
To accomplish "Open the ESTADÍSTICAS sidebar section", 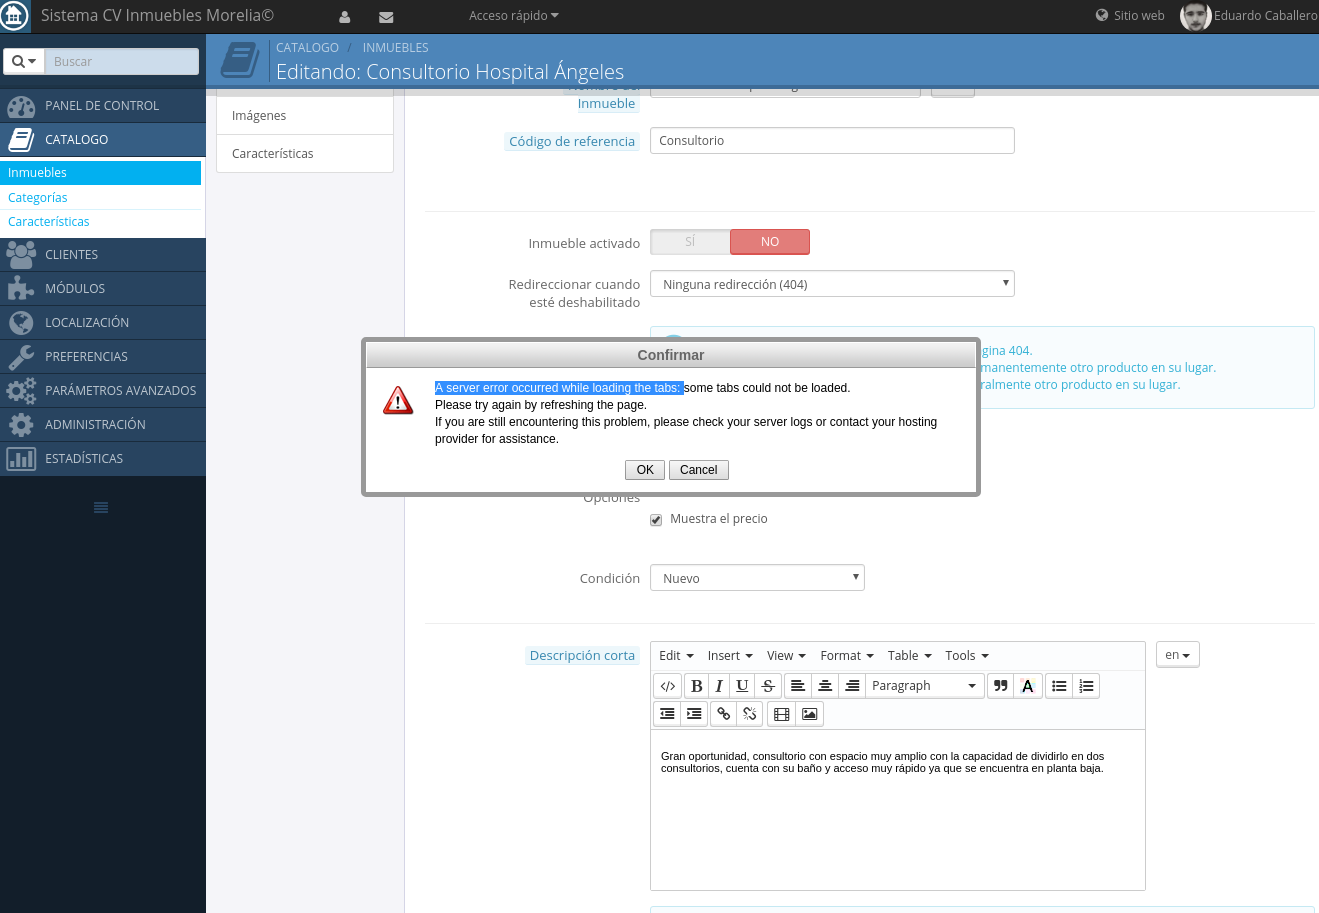I will coord(103,459).
